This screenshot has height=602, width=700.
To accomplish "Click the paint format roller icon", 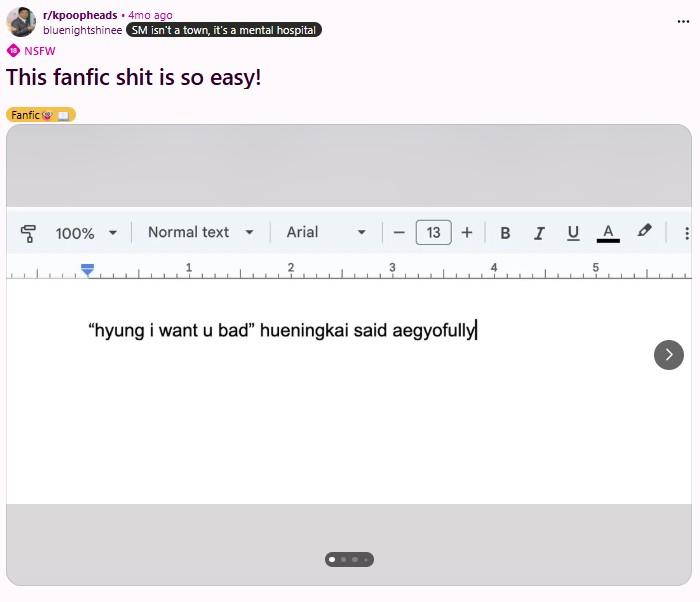I will pyautogui.click(x=28, y=233).
